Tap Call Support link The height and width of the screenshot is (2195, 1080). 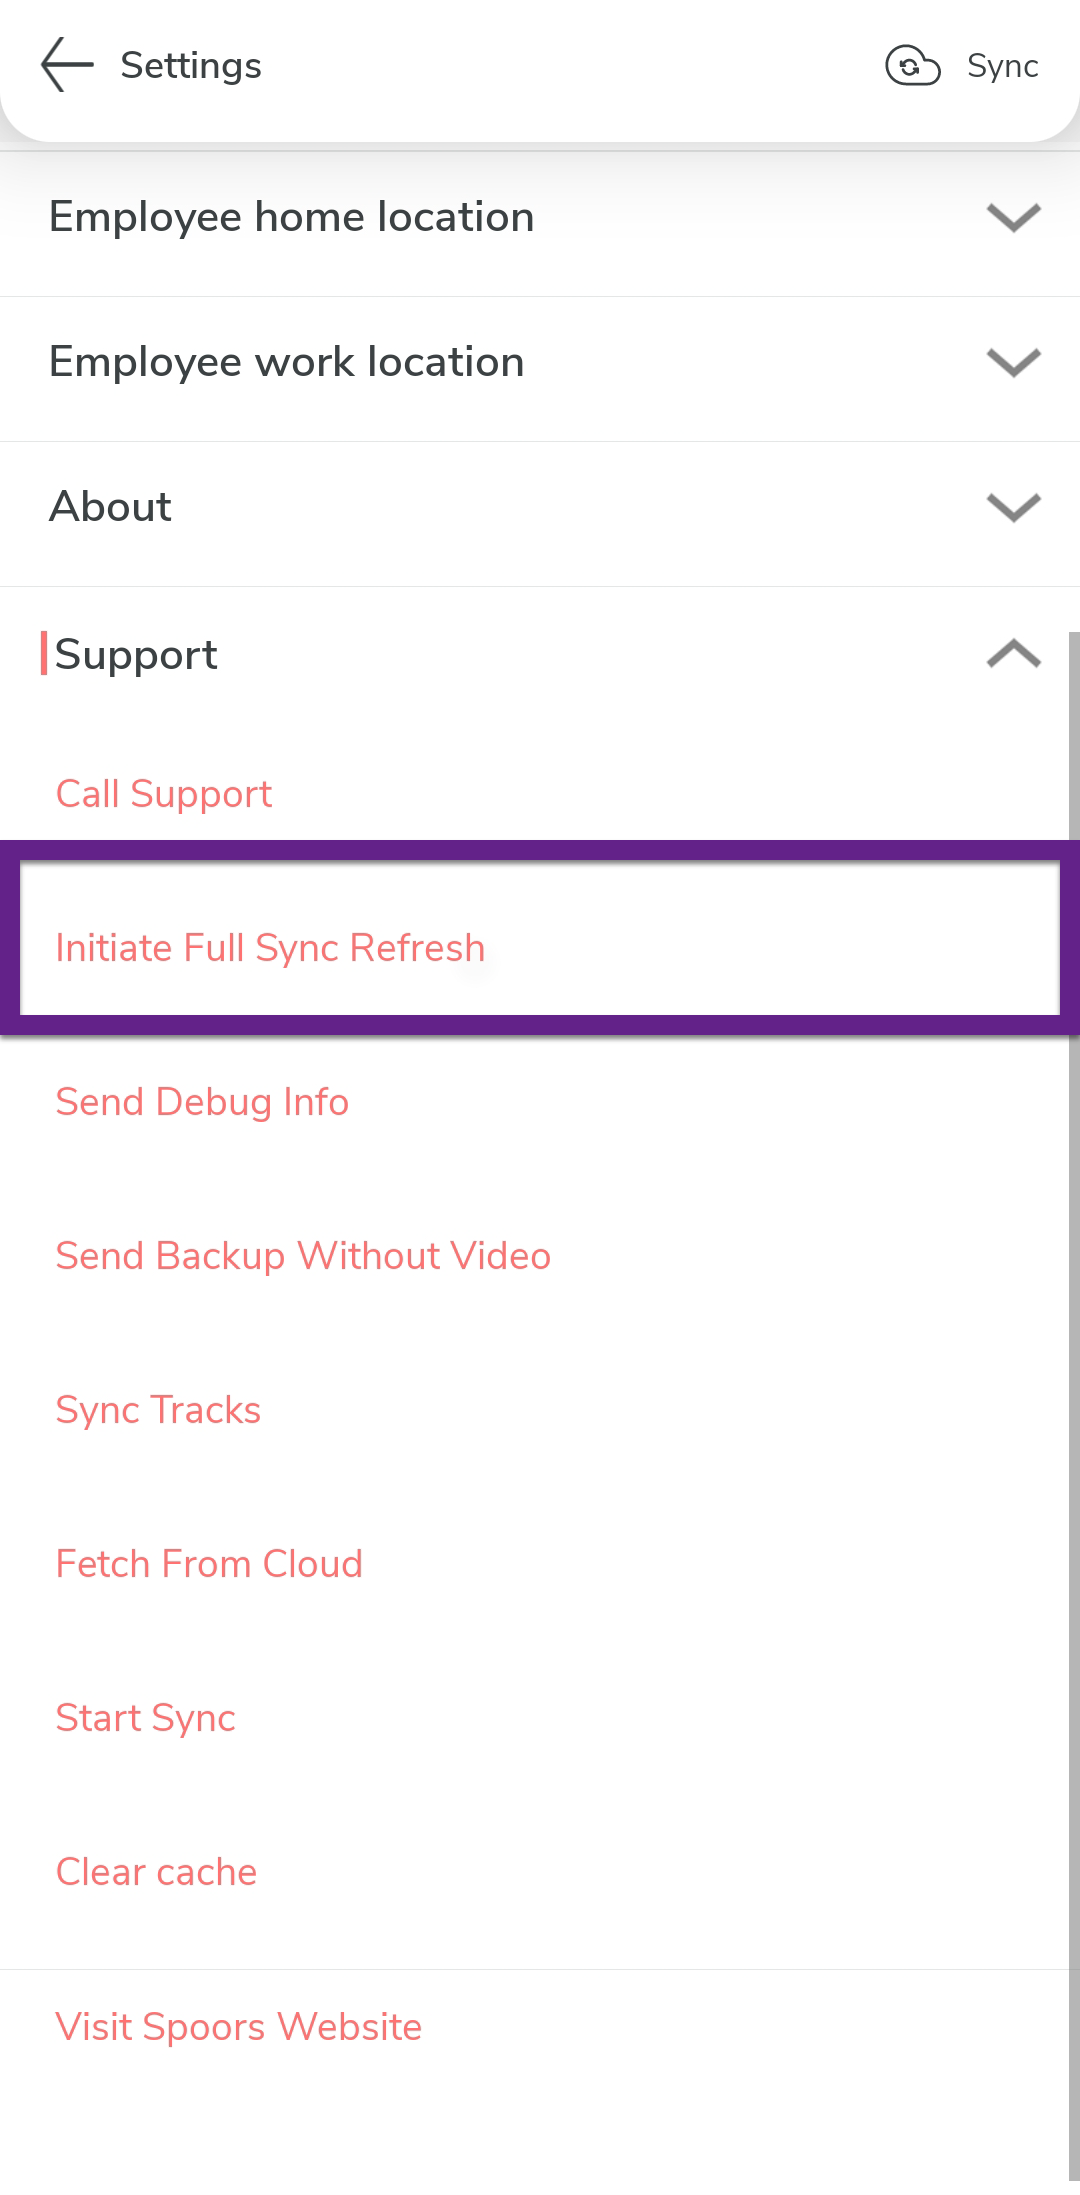(x=164, y=794)
